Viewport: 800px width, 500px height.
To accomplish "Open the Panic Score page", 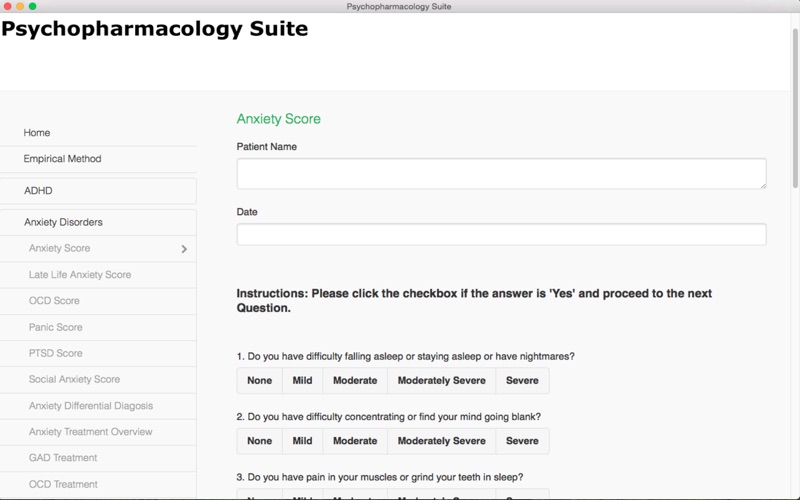I will pyautogui.click(x=56, y=328).
